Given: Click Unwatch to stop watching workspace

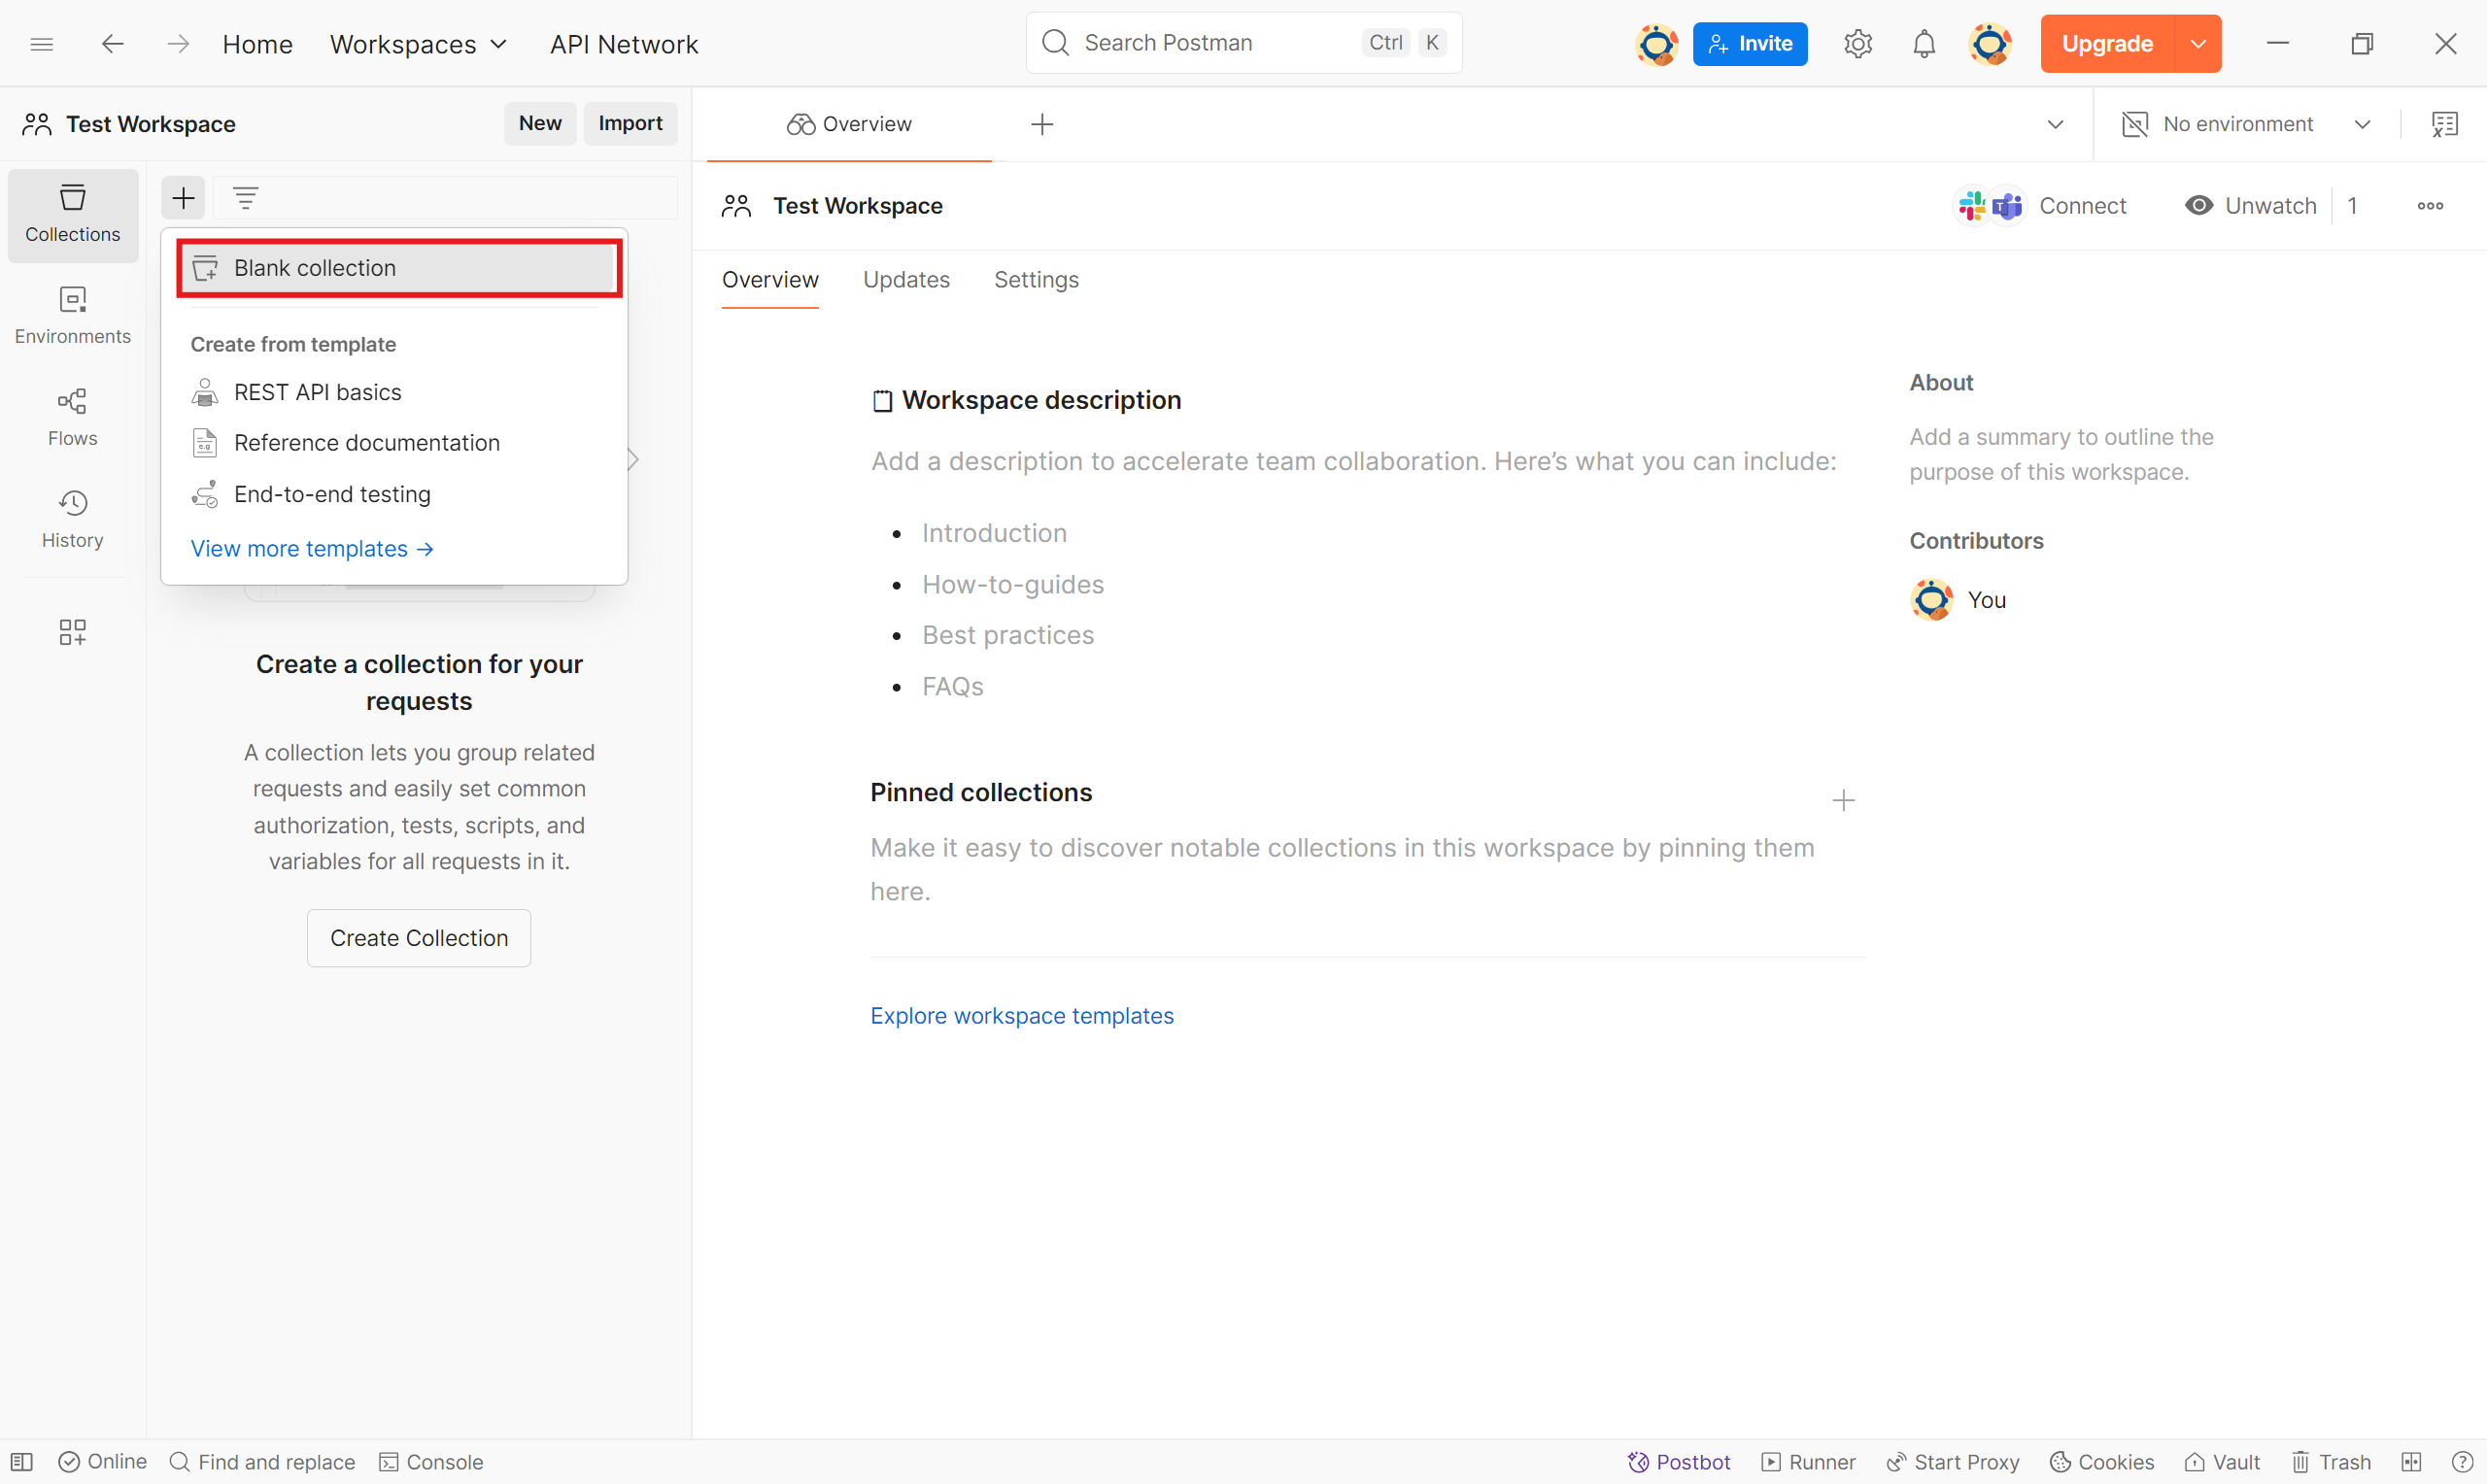Looking at the screenshot, I should pyautogui.click(x=2250, y=206).
